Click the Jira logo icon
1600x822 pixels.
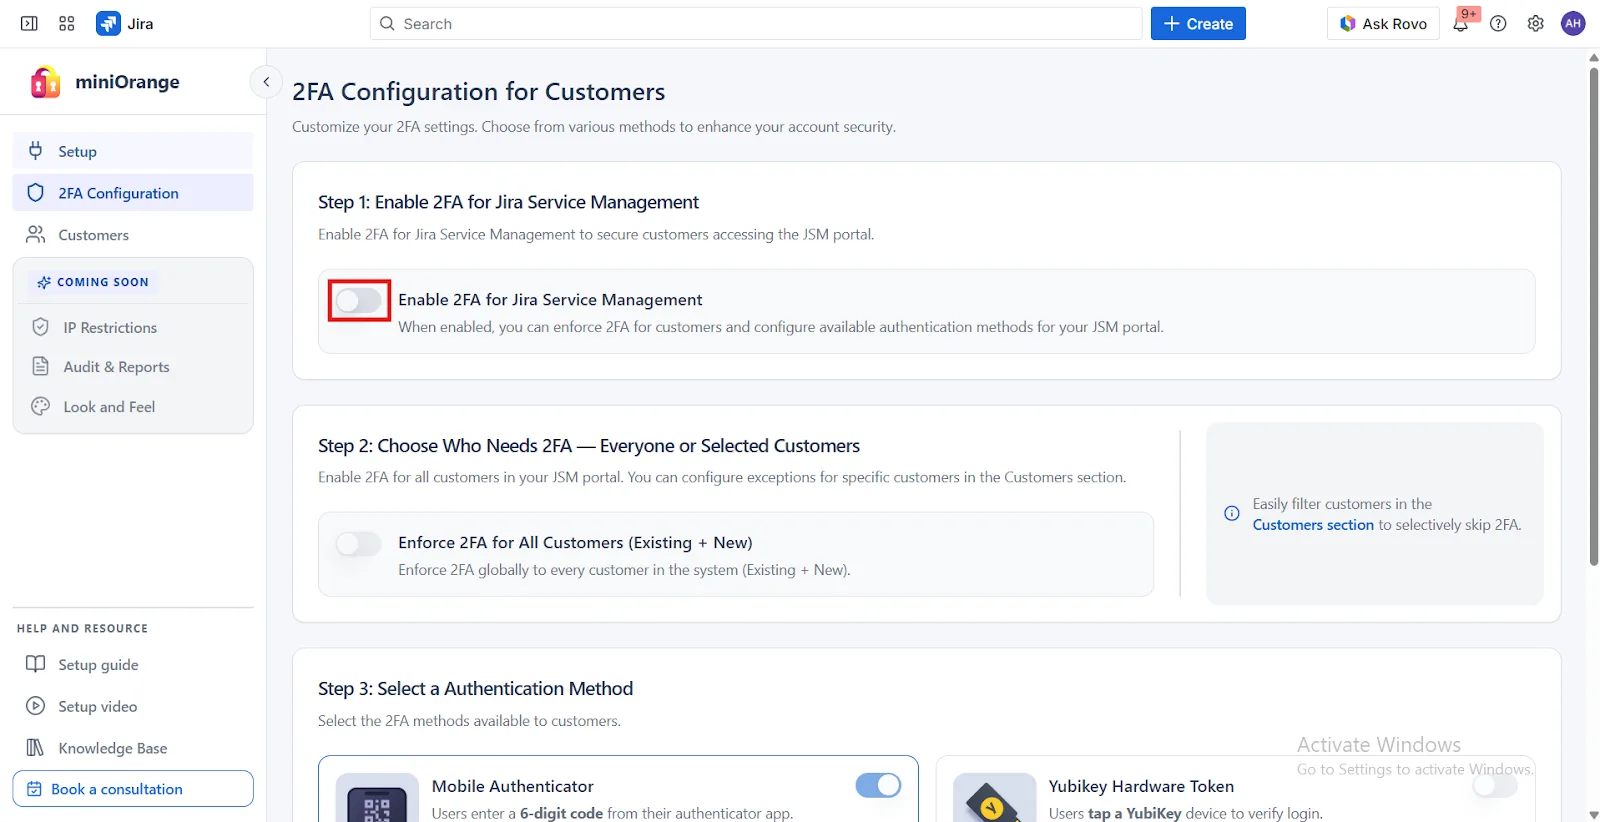(108, 23)
